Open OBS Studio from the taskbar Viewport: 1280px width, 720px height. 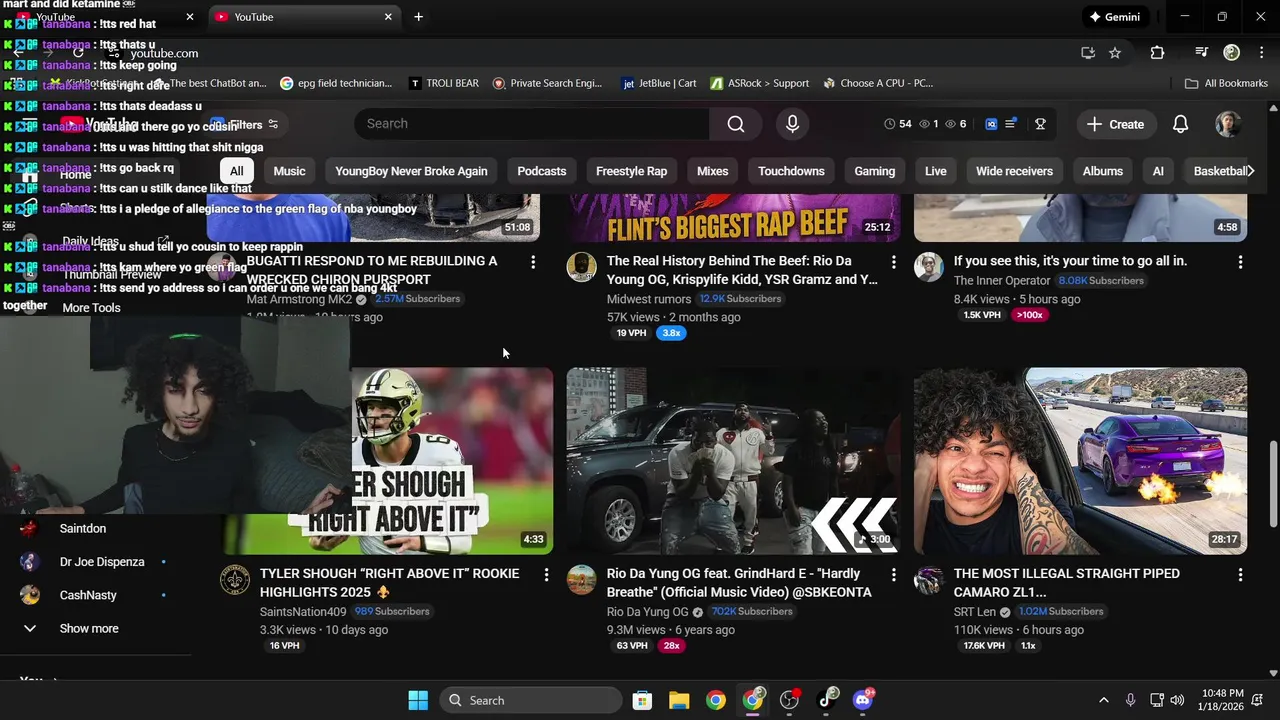pos(790,700)
